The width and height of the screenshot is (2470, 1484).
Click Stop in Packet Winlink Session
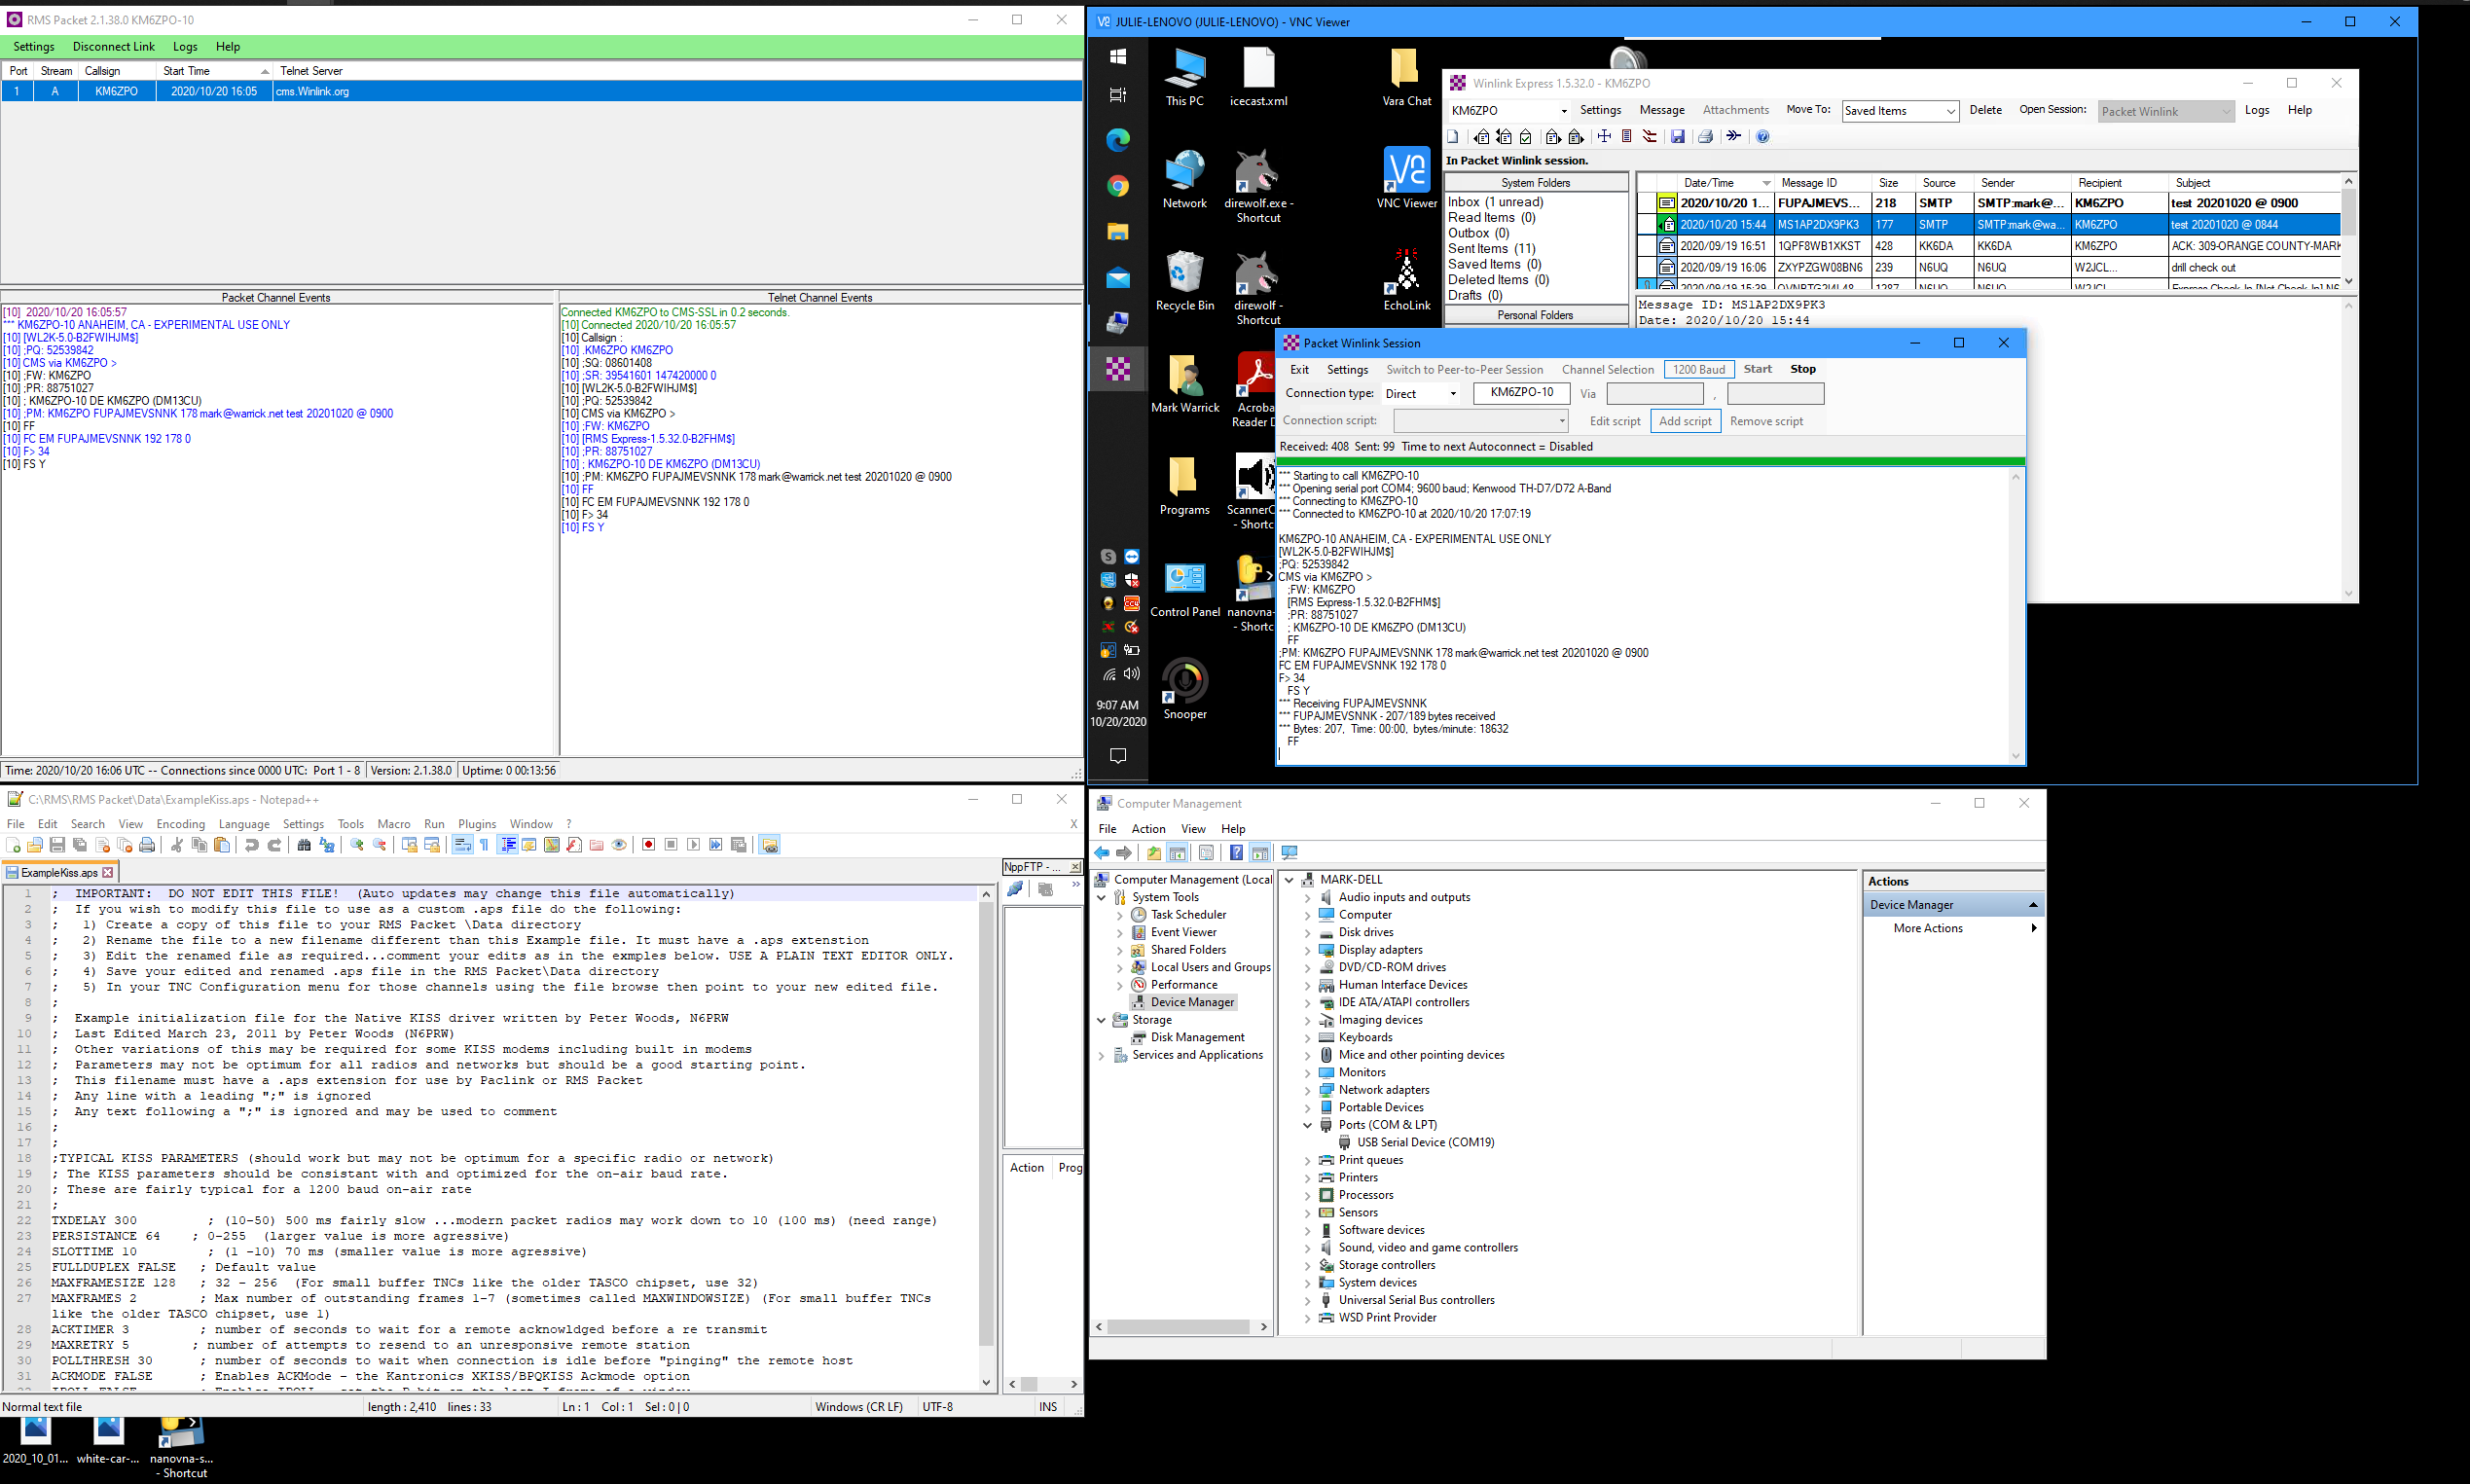1803,369
